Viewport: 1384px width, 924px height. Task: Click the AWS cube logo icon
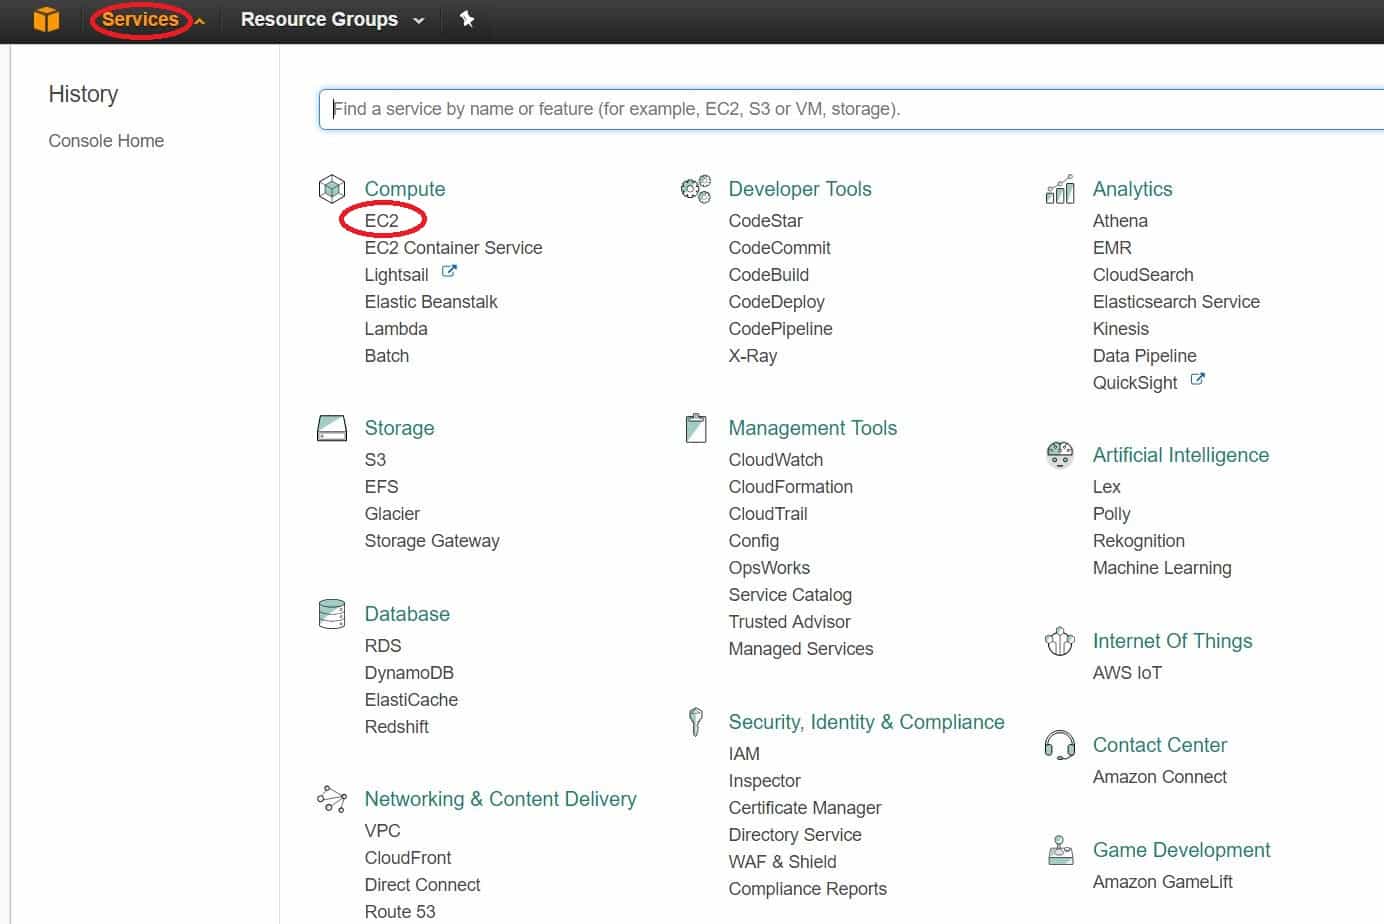pyautogui.click(x=46, y=20)
